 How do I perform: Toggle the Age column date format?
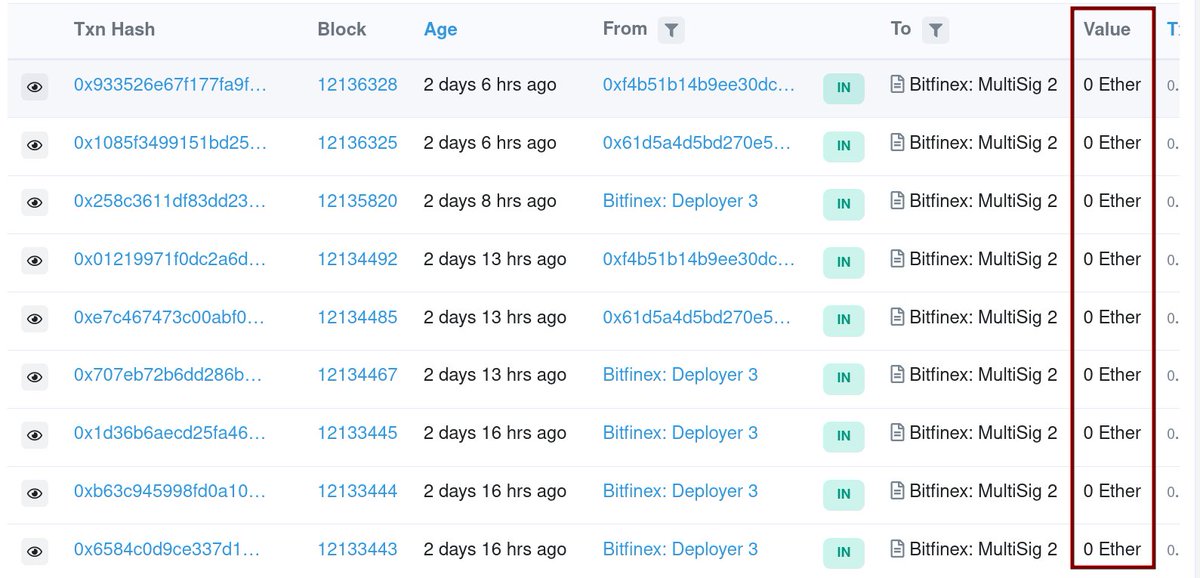pos(440,29)
